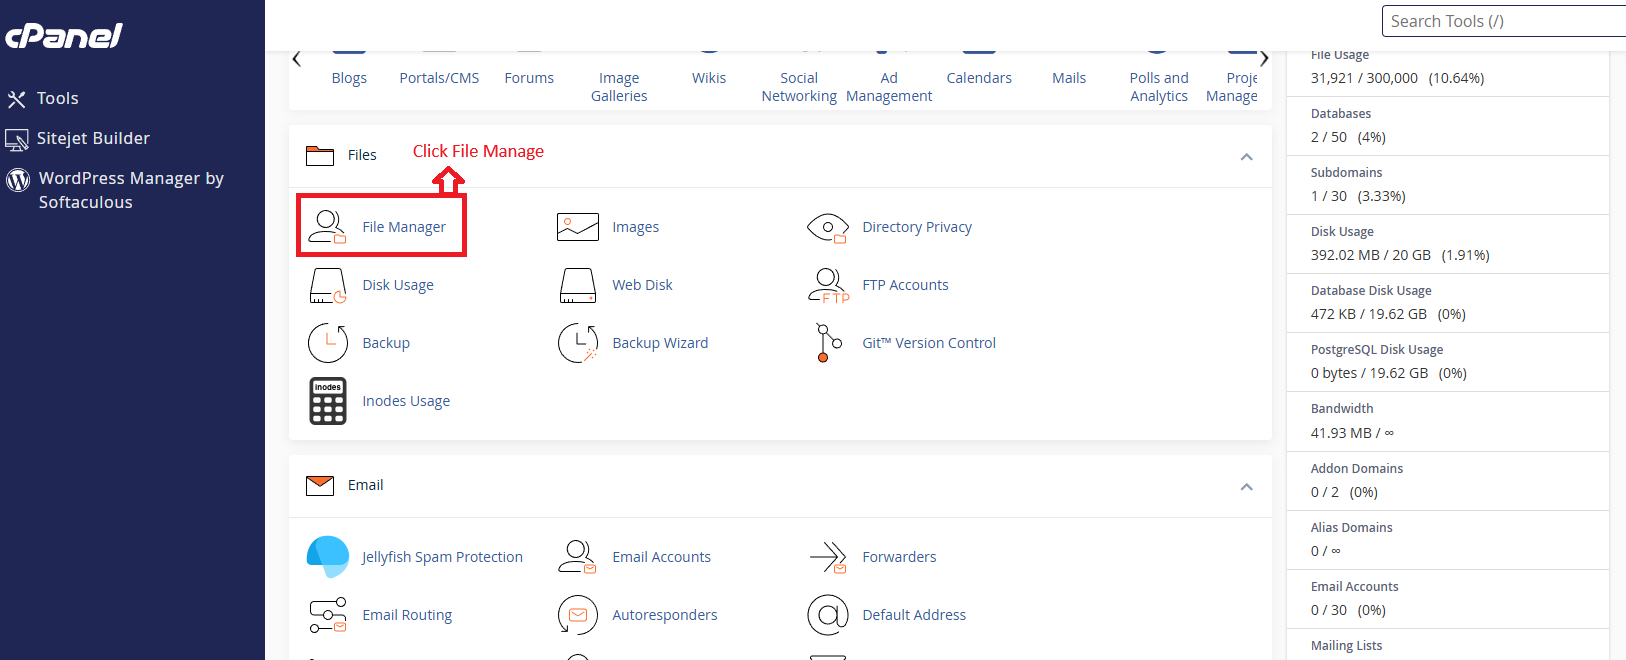Open the Forwarders link

pos(899,557)
